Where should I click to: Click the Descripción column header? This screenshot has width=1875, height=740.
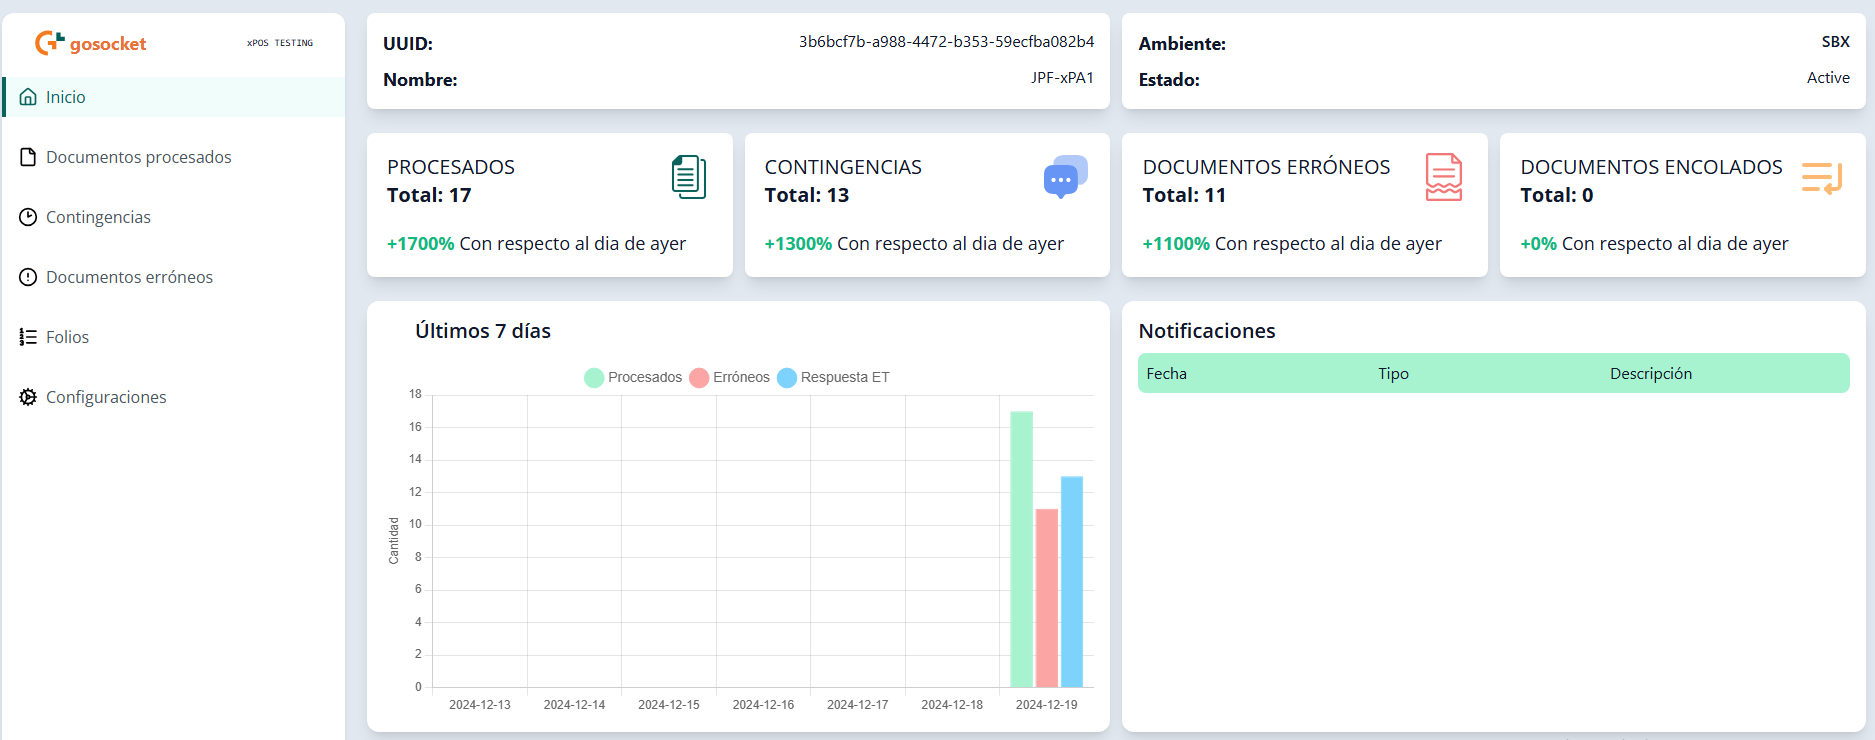tap(1651, 373)
